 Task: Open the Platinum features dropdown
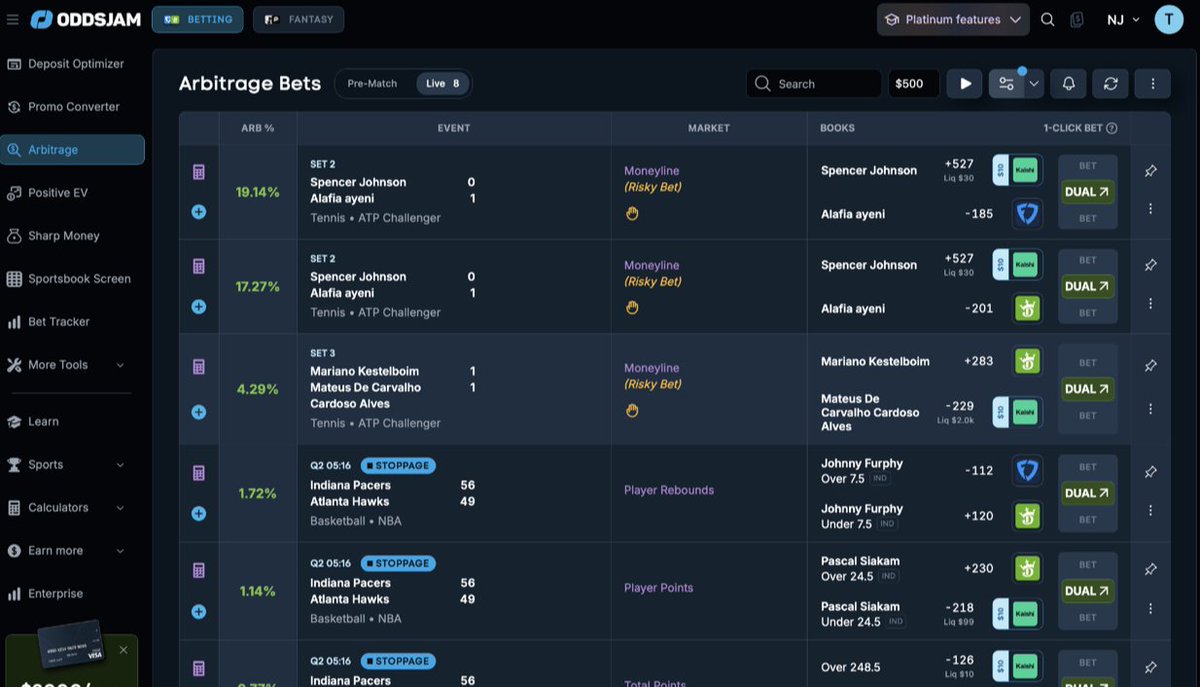953,19
